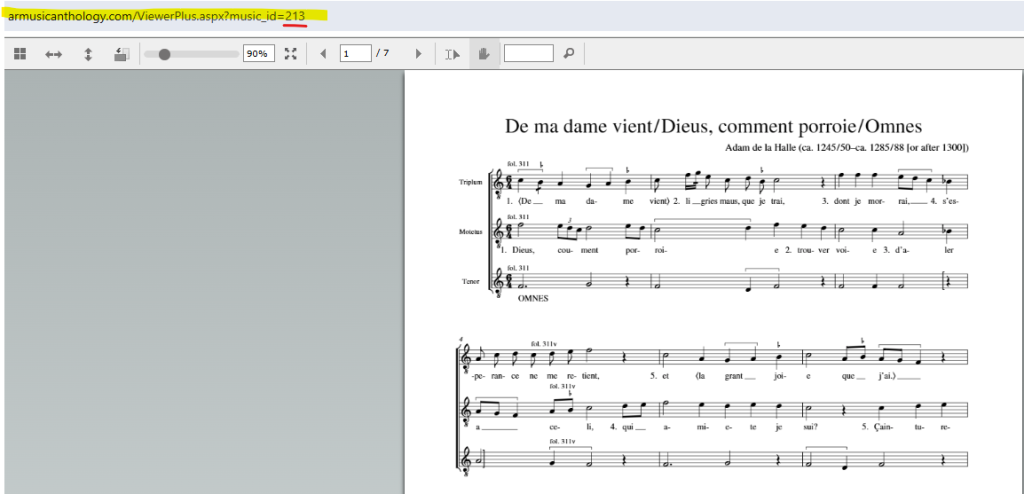Click the 90% zoom percentage field

point(259,54)
